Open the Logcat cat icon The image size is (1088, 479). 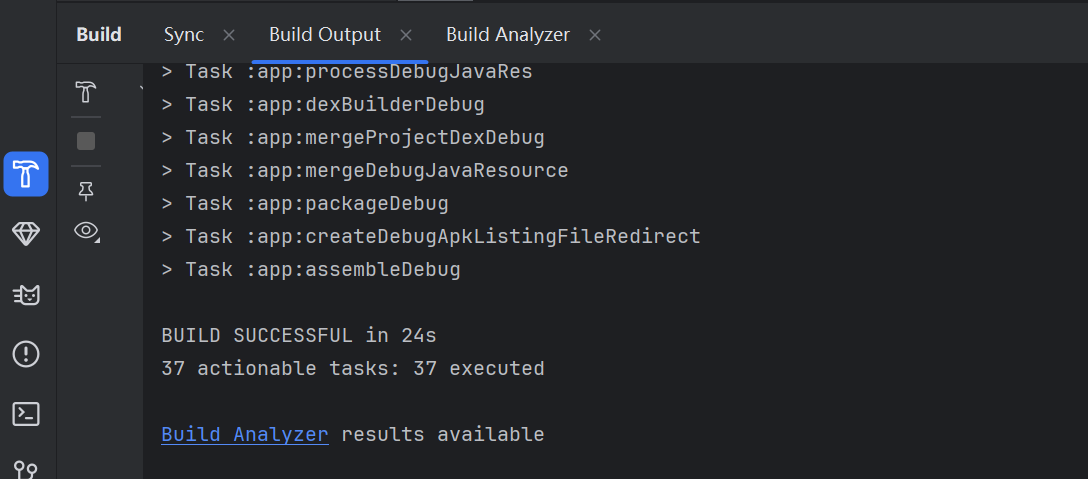point(26,294)
